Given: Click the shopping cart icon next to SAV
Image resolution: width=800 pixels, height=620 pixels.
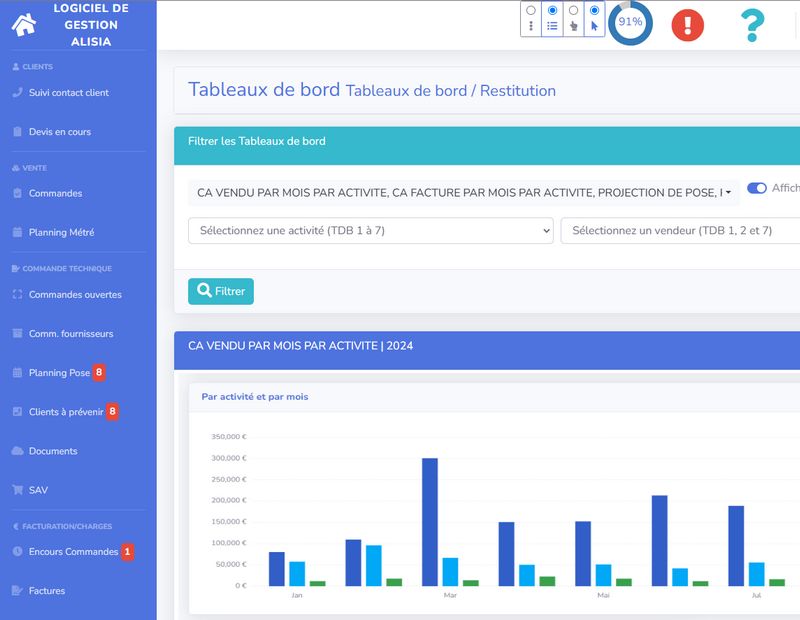Looking at the screenshot, I should coord(17,490).
